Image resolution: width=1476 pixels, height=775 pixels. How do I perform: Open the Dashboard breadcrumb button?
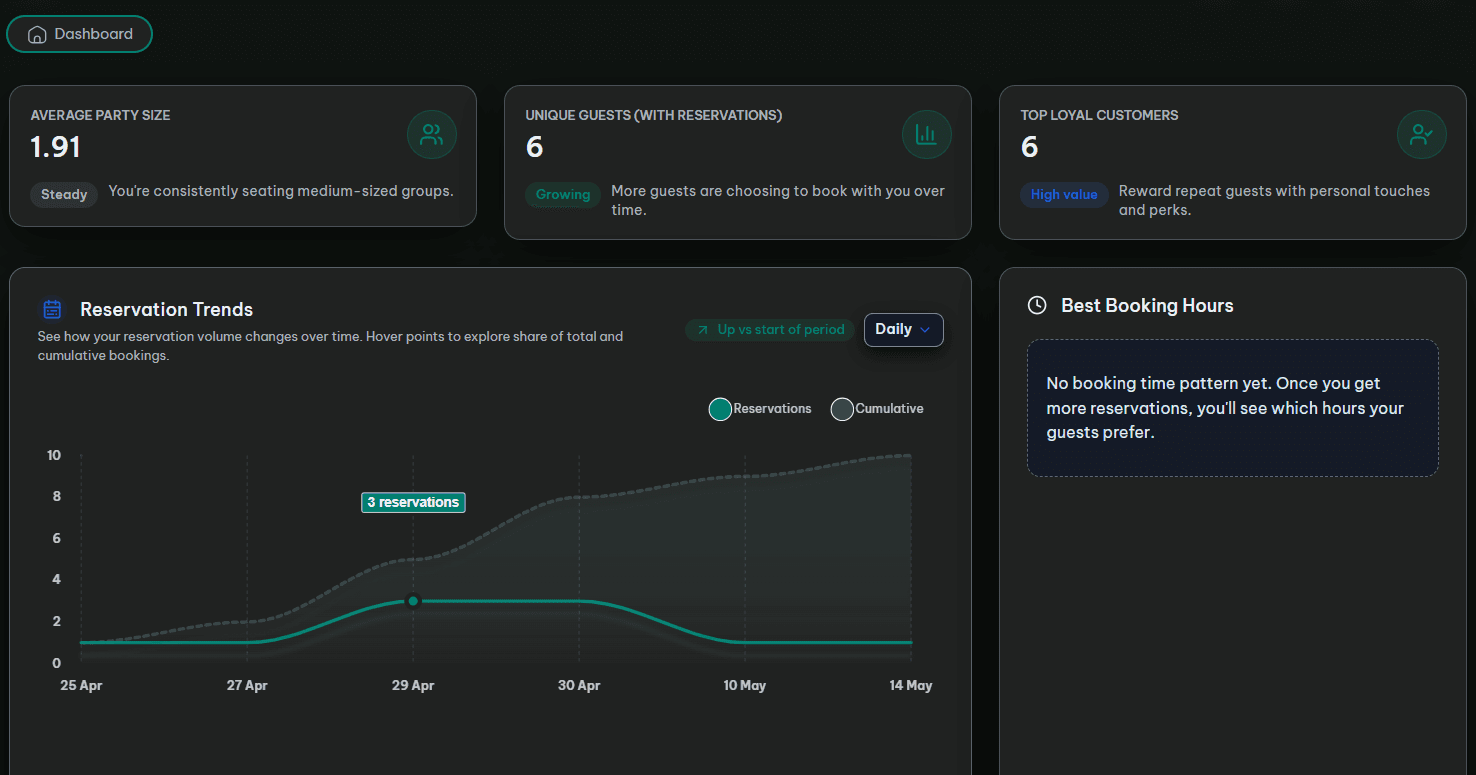pyautogui.click(x=79, y=34)
